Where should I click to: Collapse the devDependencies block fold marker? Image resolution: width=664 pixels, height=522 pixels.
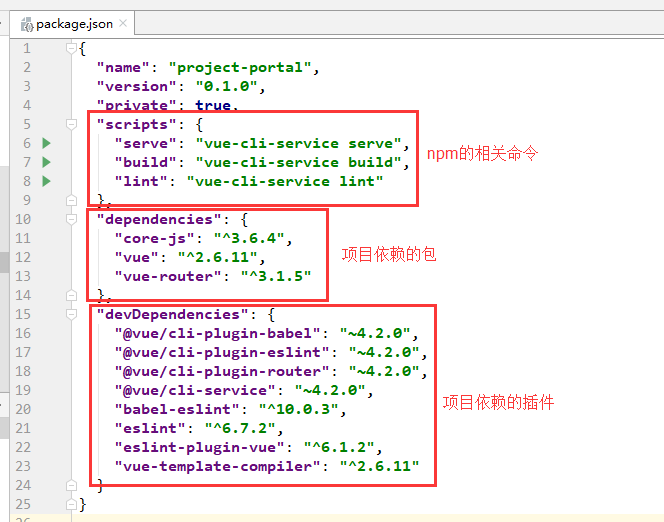71,314
